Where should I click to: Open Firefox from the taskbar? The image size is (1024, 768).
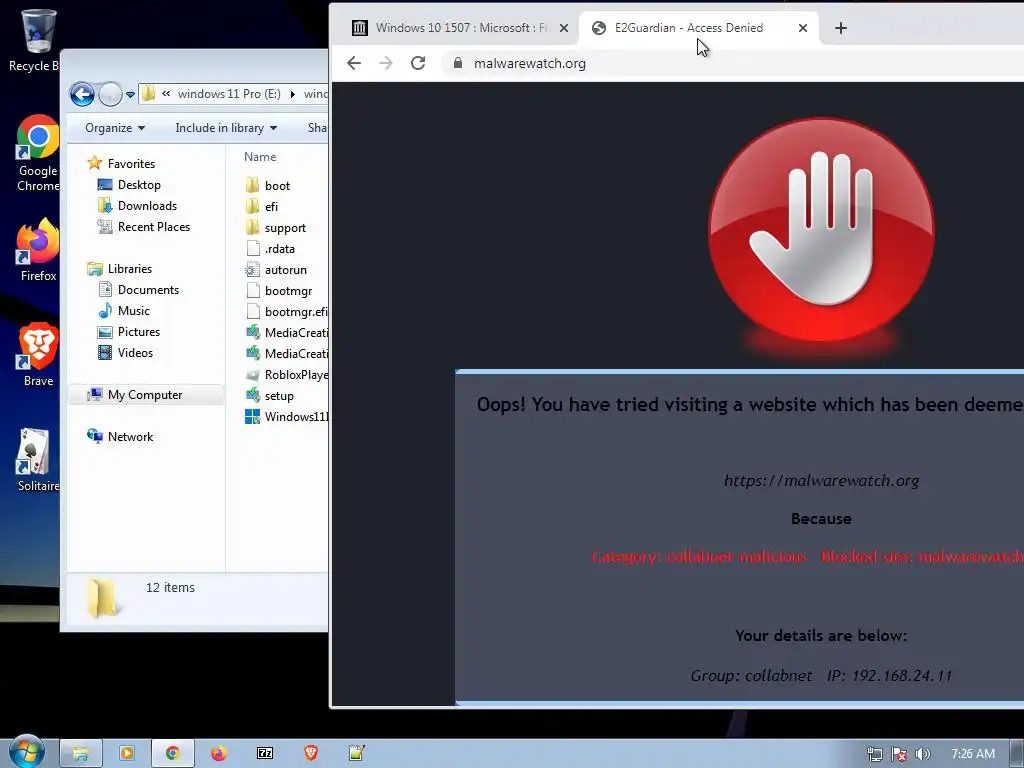(219, 754)
